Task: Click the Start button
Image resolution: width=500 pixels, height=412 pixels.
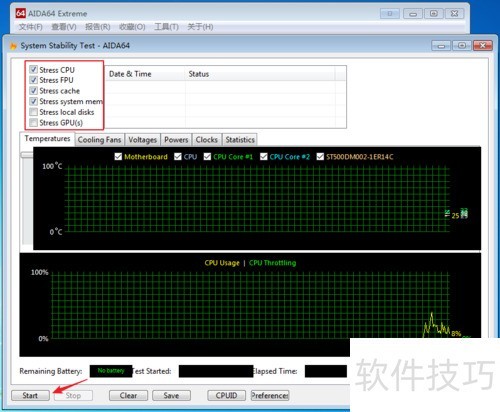Action: click(x=30, y=396)
